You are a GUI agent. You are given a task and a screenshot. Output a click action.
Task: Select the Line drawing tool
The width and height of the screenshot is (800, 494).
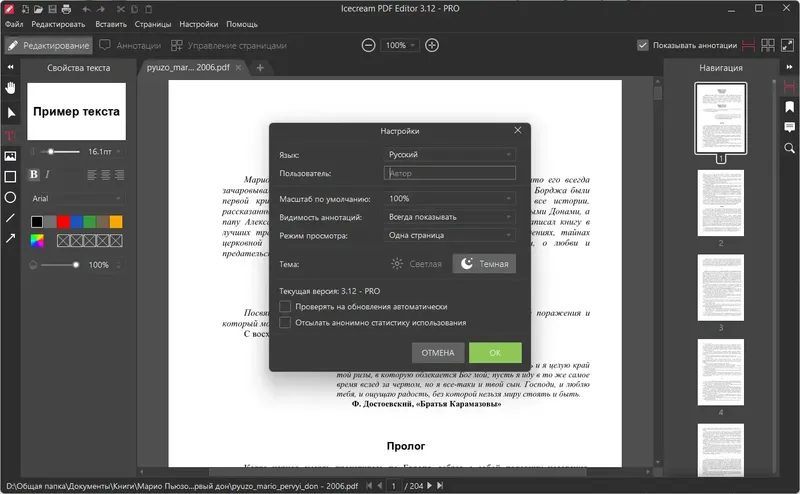pyautogui.click(x=10, y=218)
